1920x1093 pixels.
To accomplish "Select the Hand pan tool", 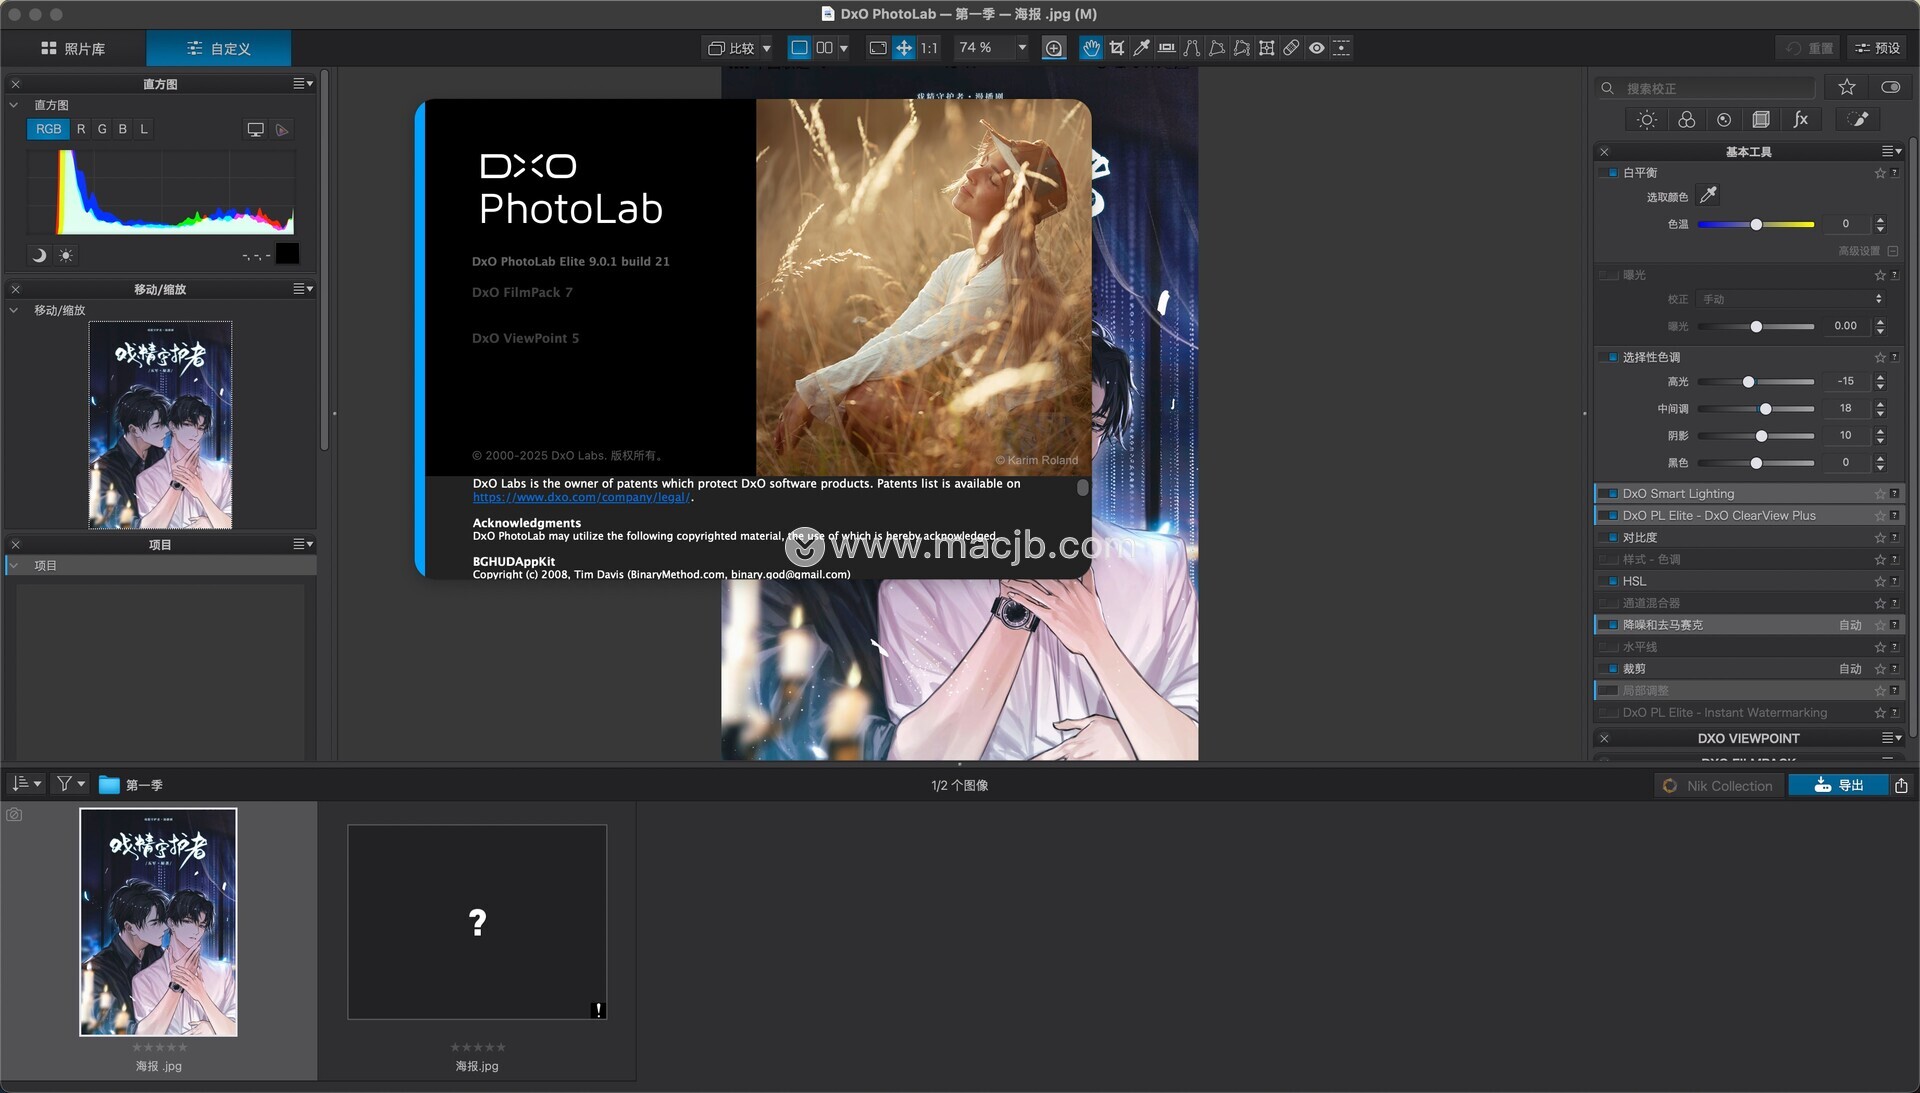I will [1091, 48].
